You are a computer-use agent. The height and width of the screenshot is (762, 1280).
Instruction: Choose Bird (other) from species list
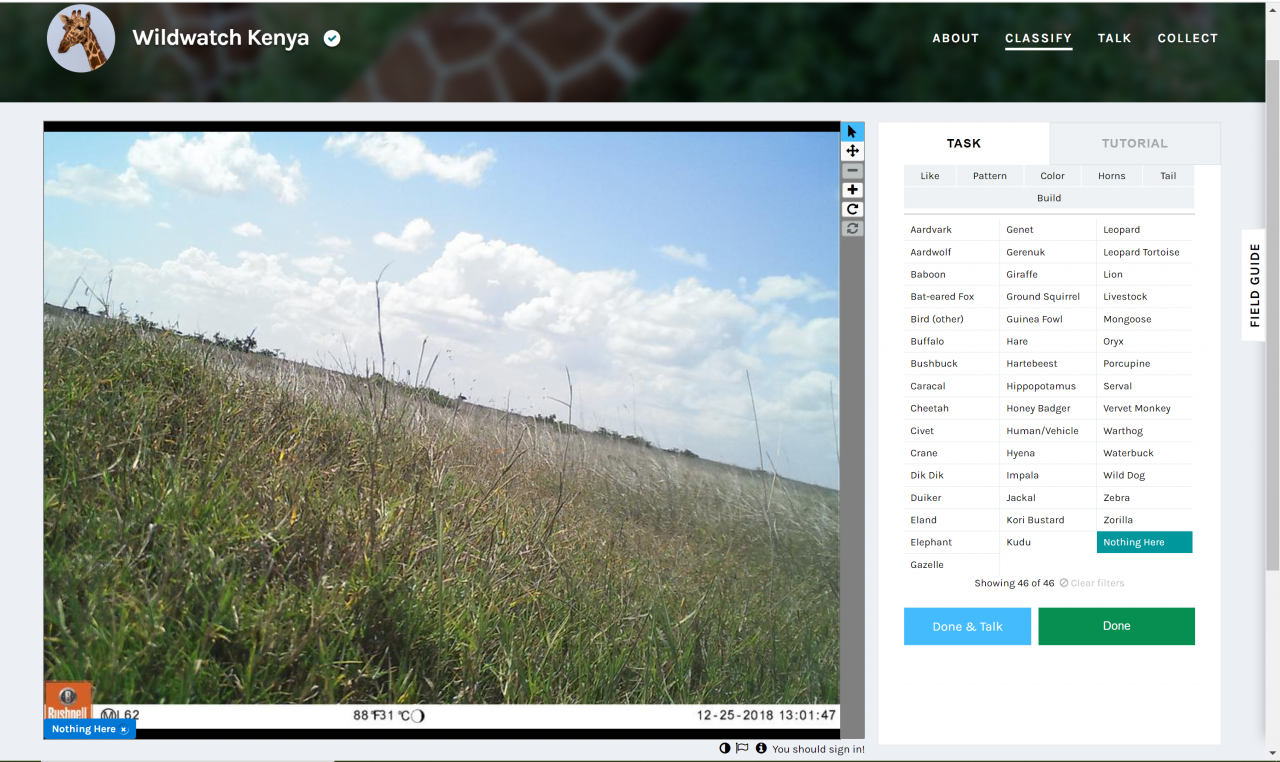(951, 319)
